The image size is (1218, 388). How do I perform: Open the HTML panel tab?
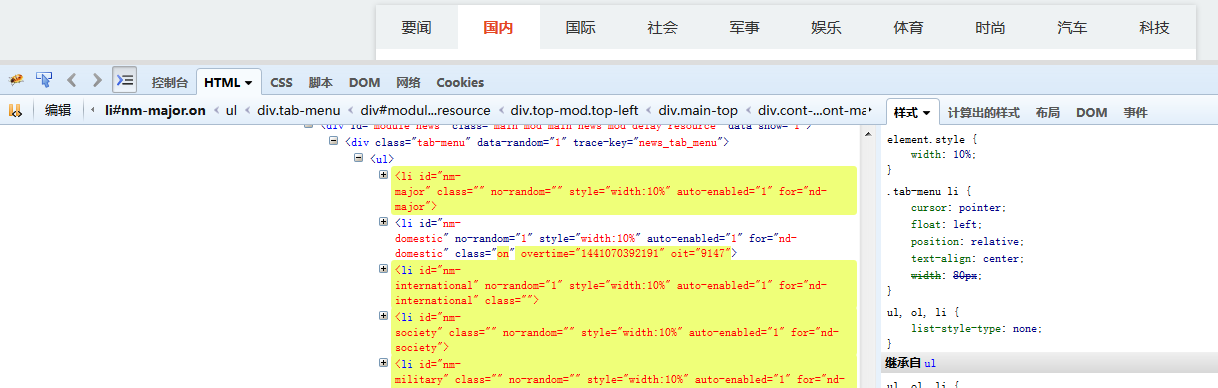[x=229, y=82]
